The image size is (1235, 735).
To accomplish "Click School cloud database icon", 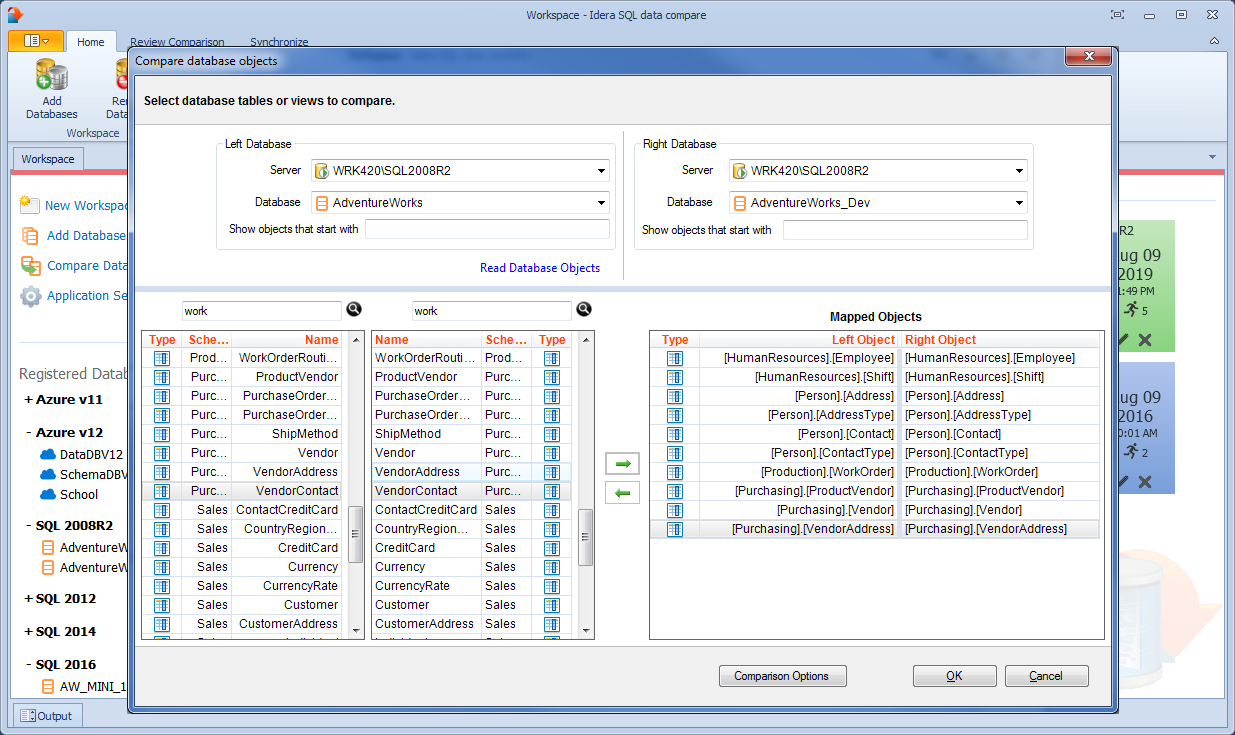I will tap(48, 494).
